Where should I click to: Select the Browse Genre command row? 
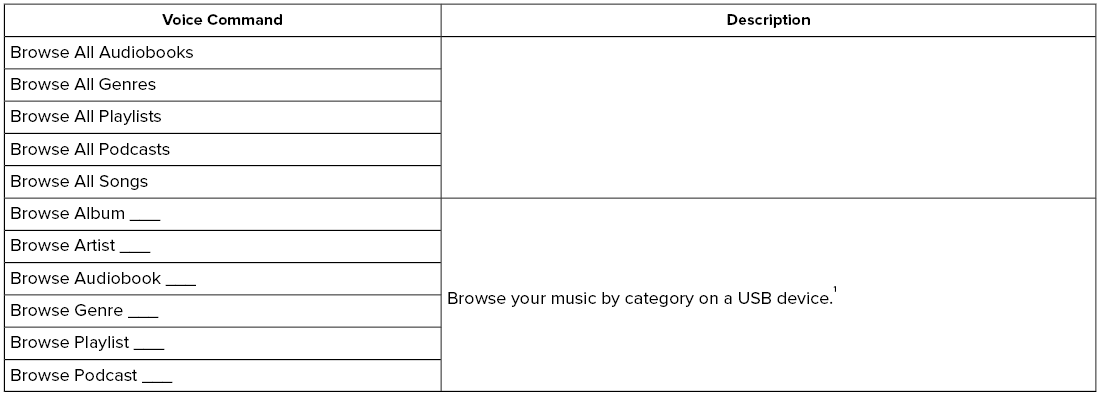[222, 311]
